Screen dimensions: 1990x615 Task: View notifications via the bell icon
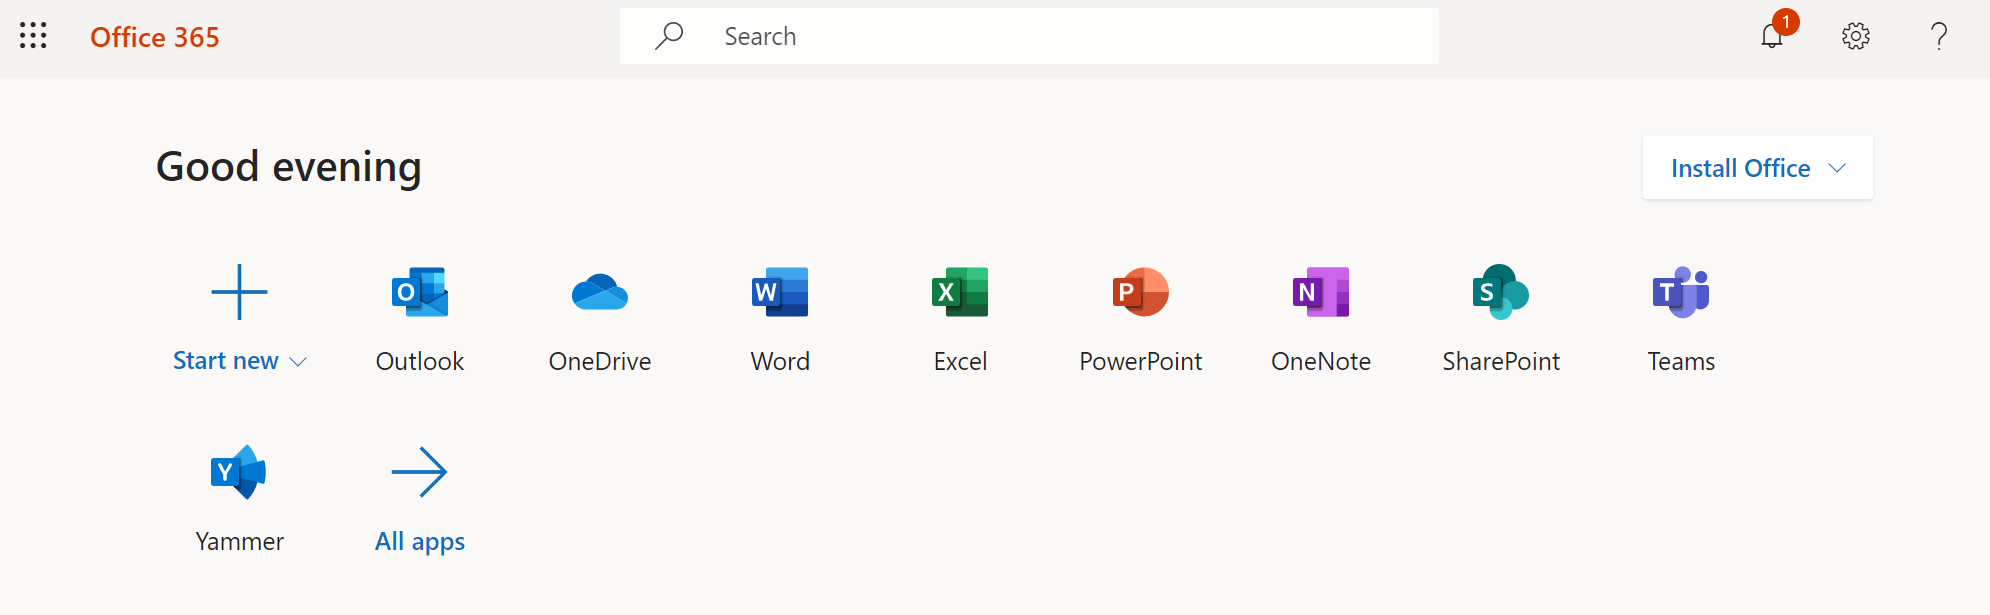1772,37
